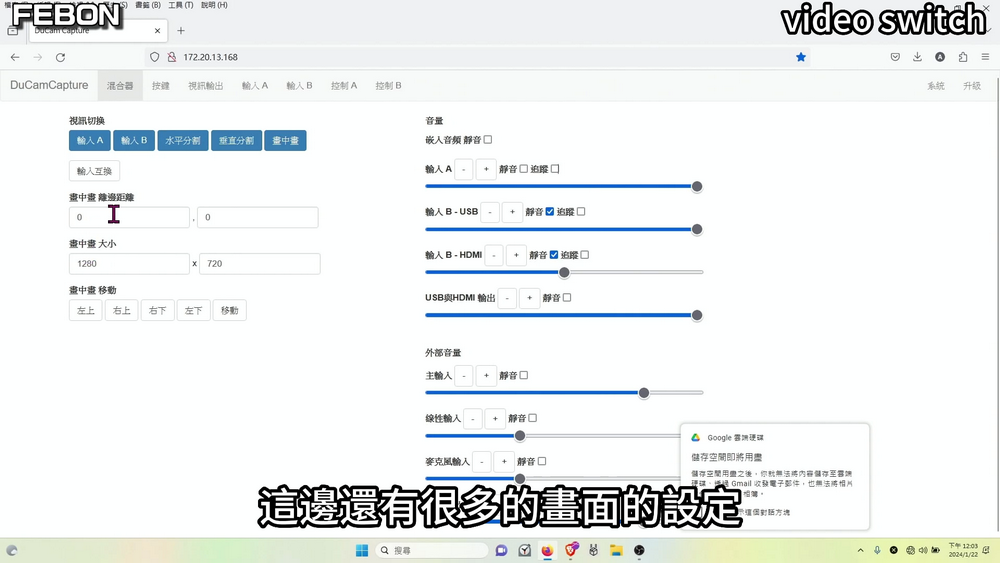Reload the page with the refresh icon

[x=61, y=57]
